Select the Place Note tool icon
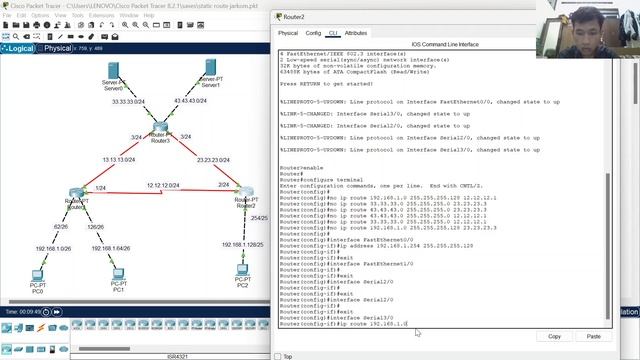The width and height of the screenshot is (640, 360). click(x=50, y=37)
